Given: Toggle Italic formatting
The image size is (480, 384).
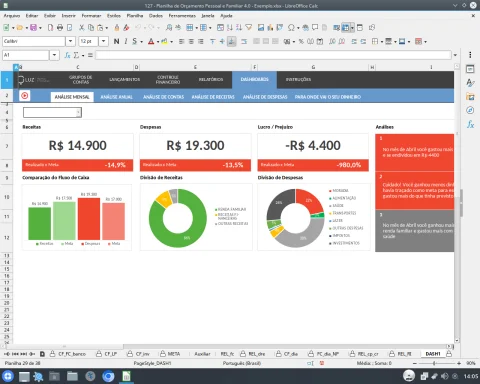Looking at the screenshot, I should tap(126, 41).
